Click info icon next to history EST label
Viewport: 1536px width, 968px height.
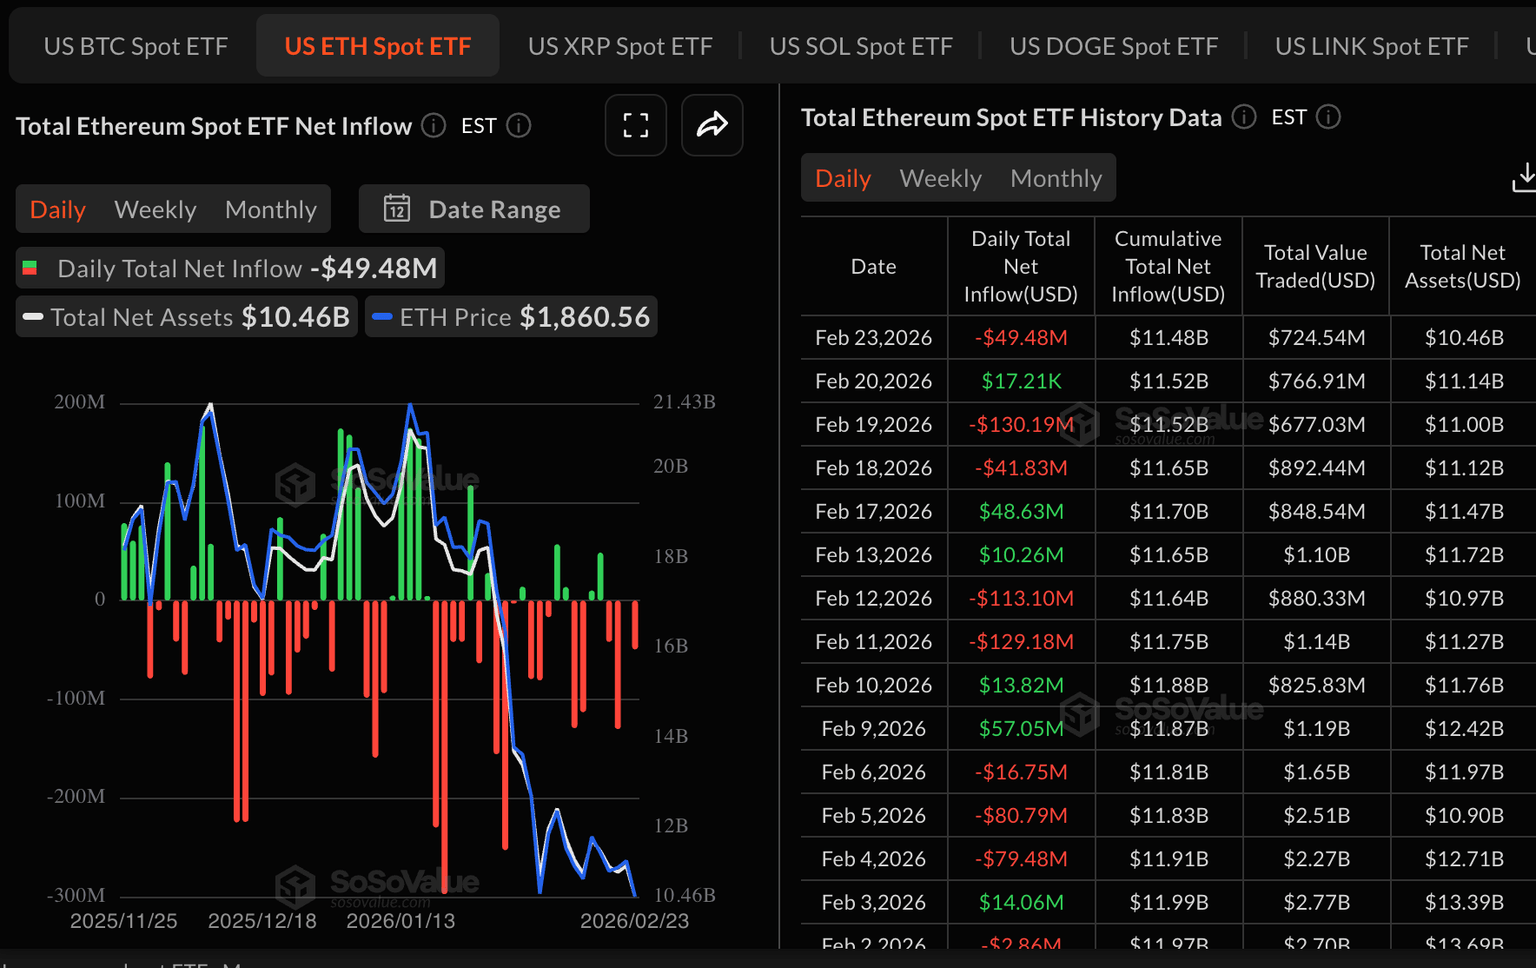coord(1328,117)
